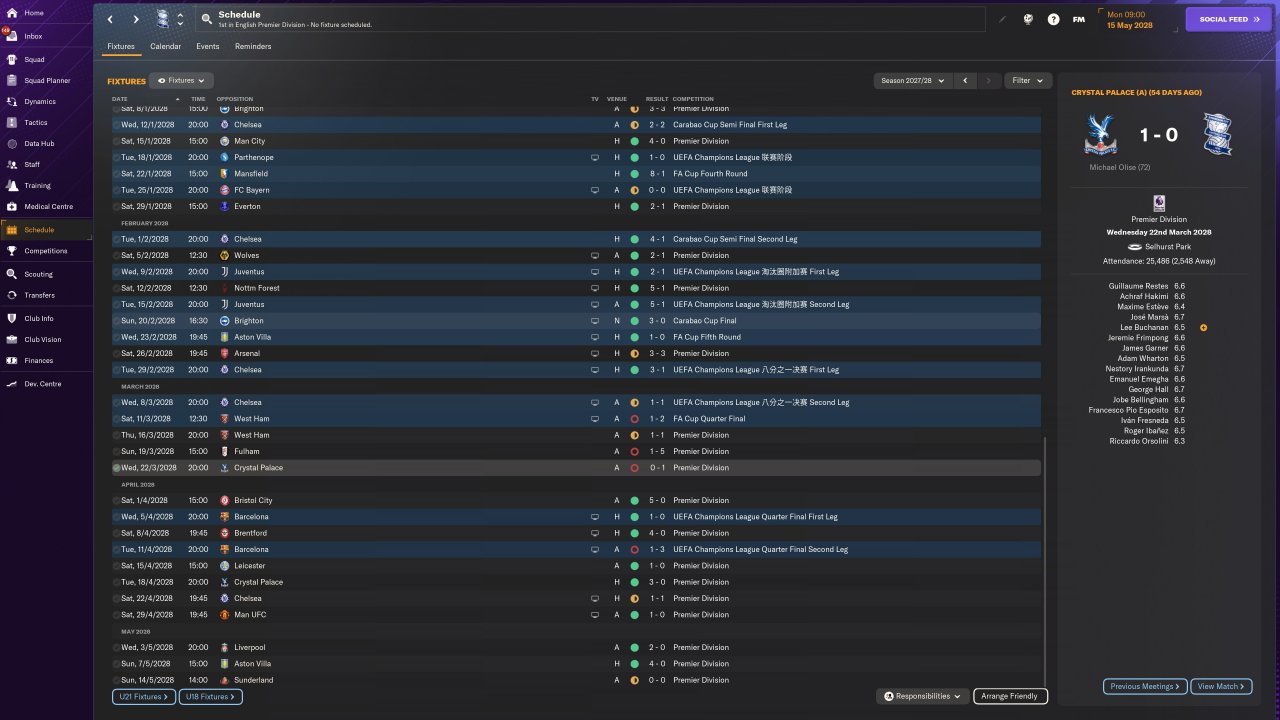Expand the Responsibilities dropdown
Image resolution: width=1280 pixels, height=720 pixels.
coord(923,696)
